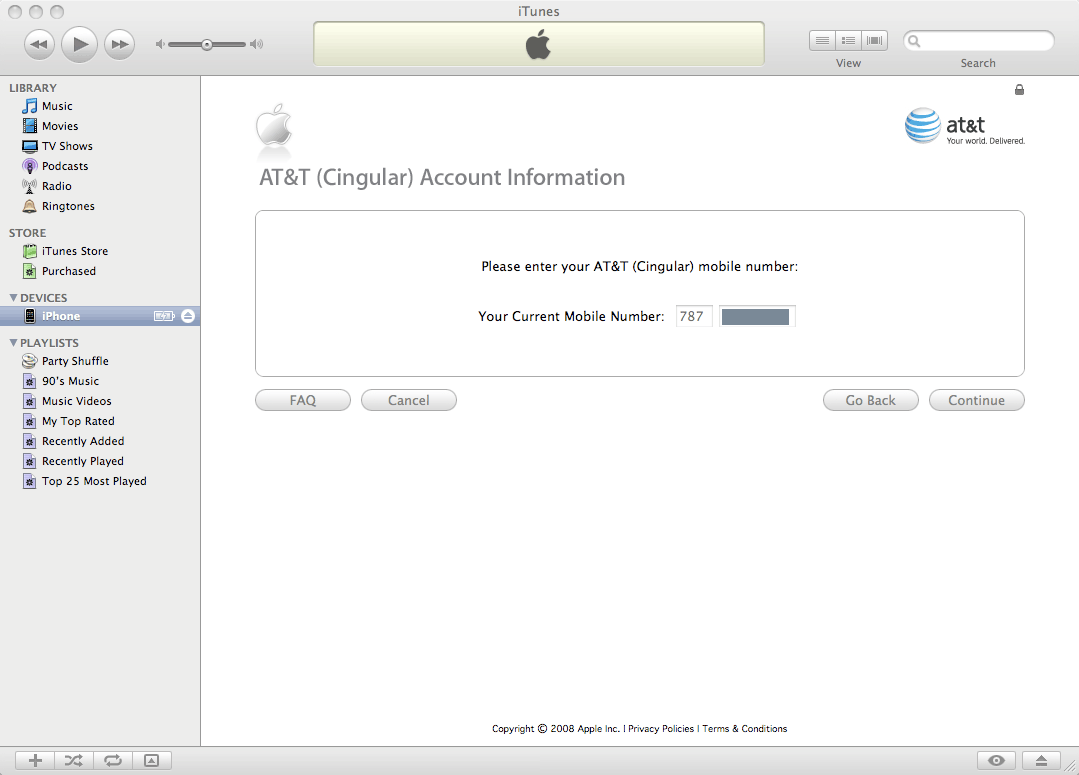This screenshot has height=775, width=1079.
Task: Click the Apple logo above the heading
Action: pos(274,125)
